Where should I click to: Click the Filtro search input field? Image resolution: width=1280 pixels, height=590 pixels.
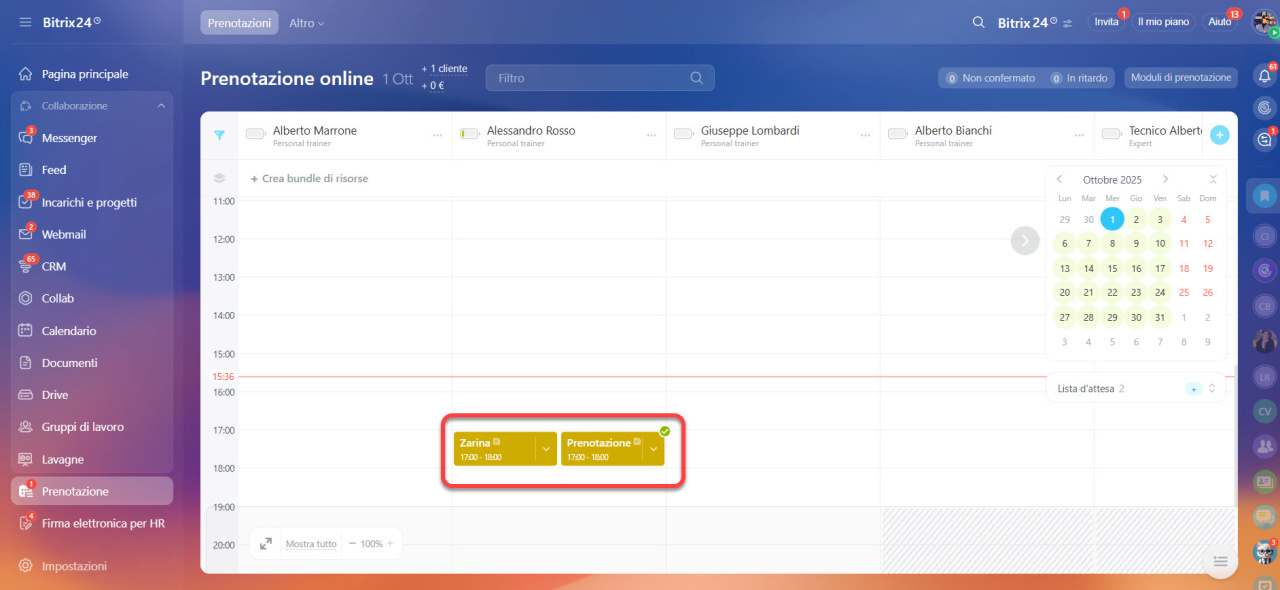point(590,78)
